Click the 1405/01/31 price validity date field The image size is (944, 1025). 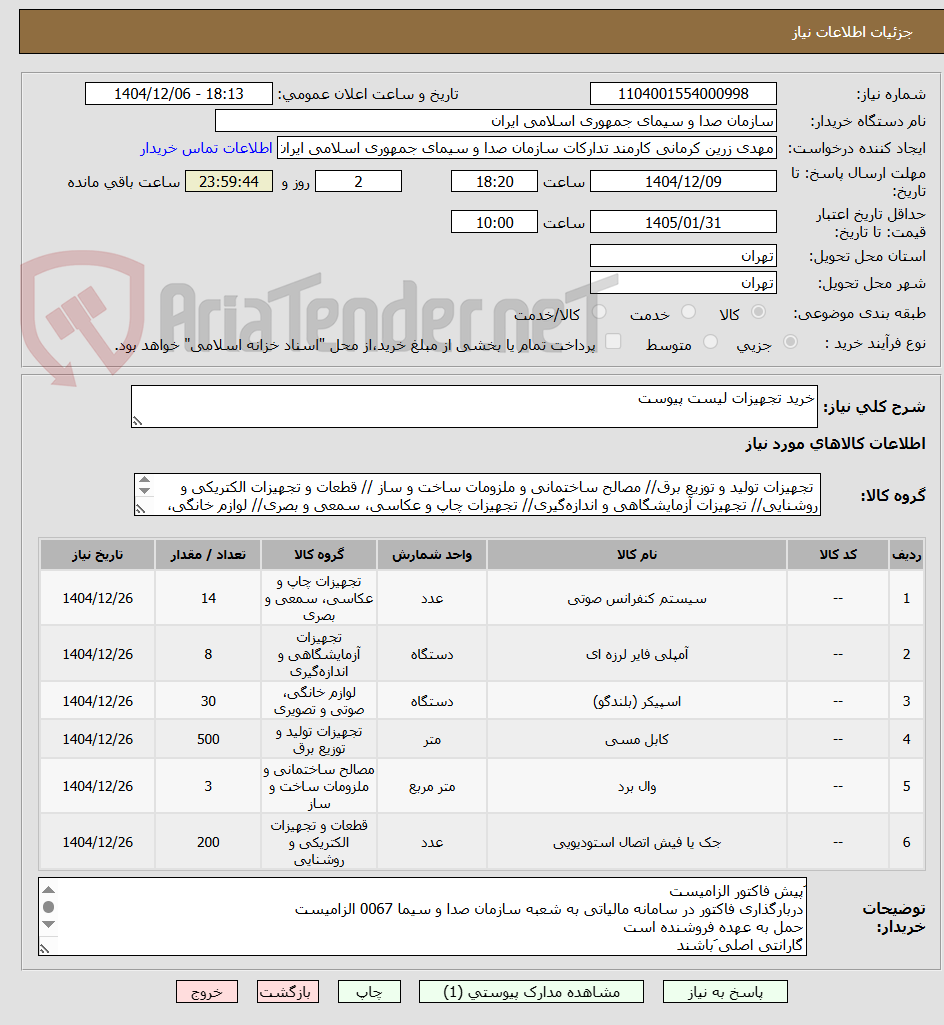(x=683, y=222)
